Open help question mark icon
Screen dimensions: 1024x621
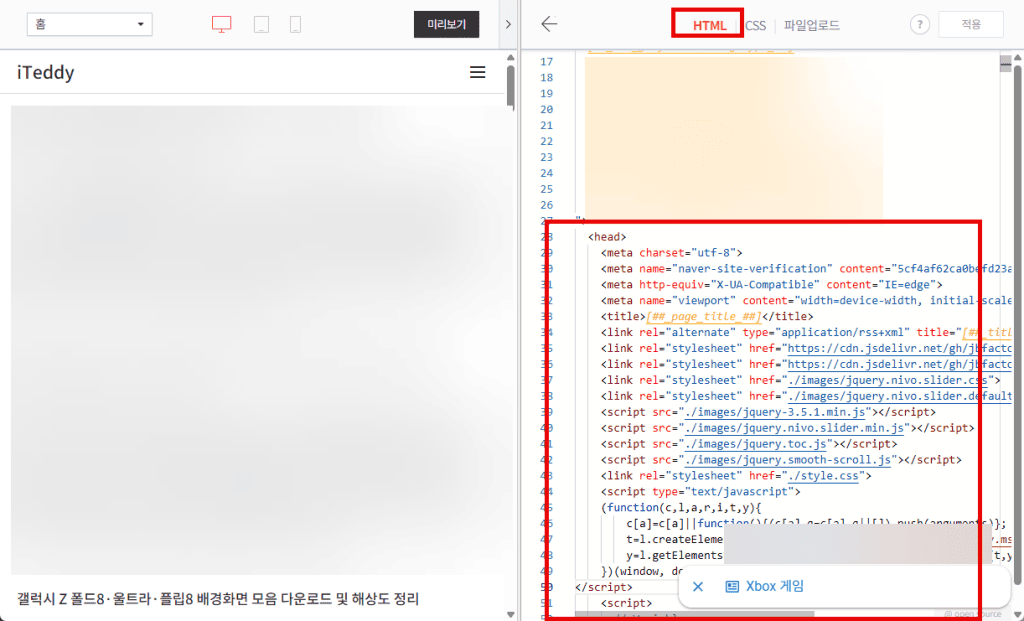(920, 25)
